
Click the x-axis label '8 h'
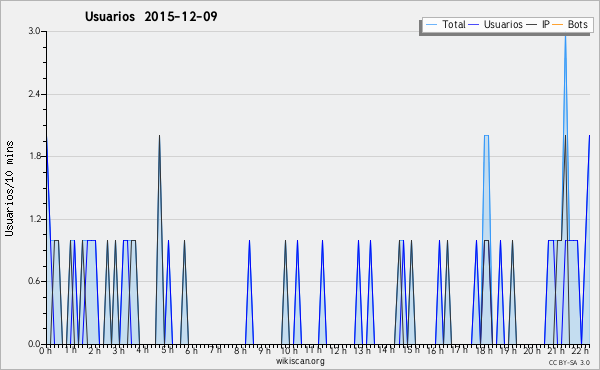pyautogui.click(x=240, y=350)
